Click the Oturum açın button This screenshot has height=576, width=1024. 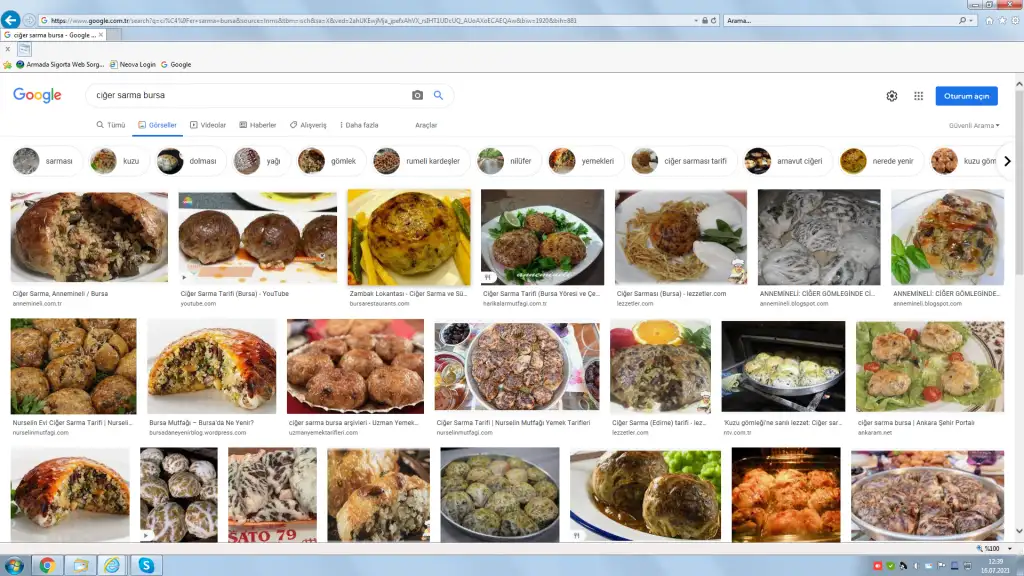coord(964,95)
